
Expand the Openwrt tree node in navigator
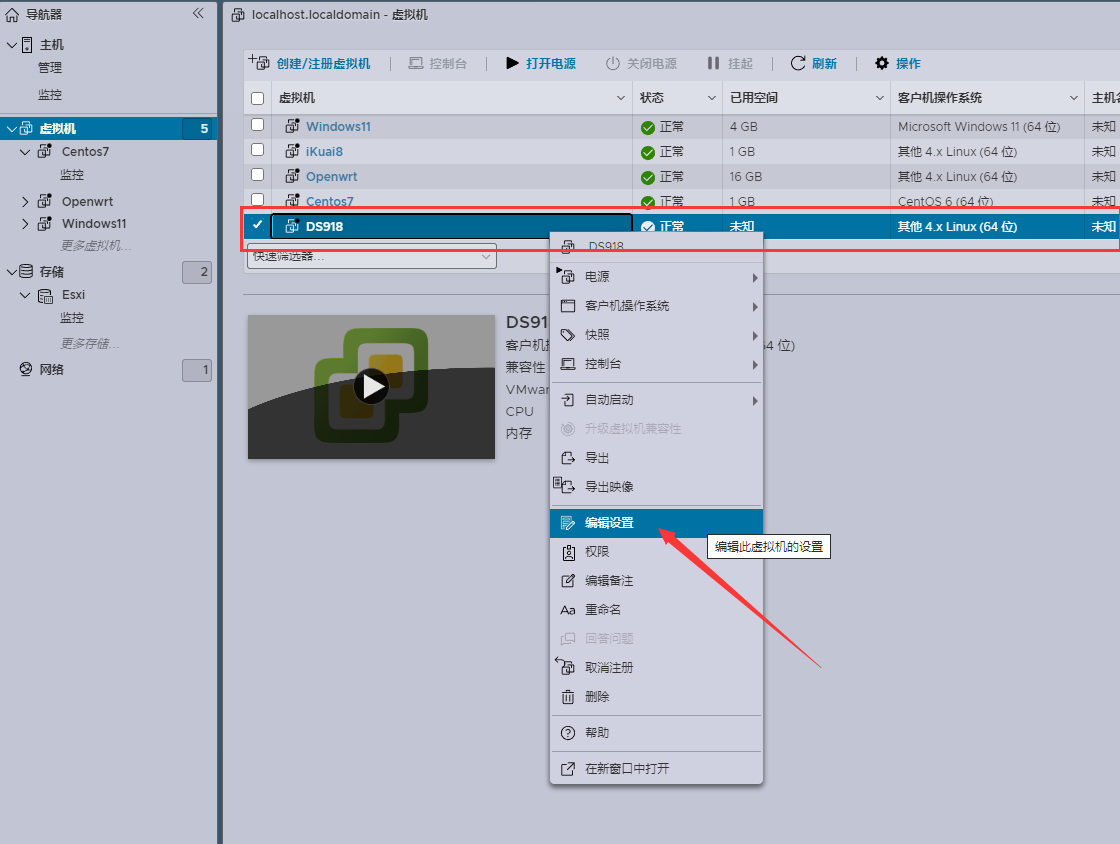pos(26,201)
